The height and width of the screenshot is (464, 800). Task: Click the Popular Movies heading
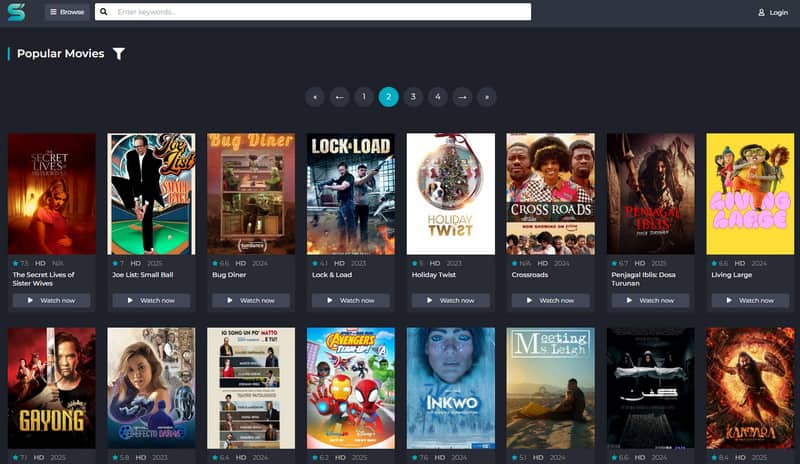click(61, 54)
